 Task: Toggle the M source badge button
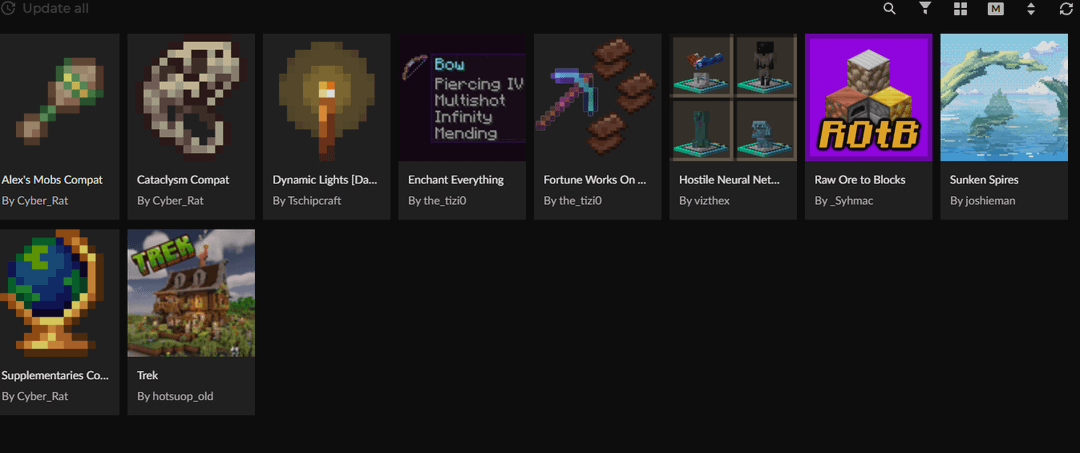[995, 9]
